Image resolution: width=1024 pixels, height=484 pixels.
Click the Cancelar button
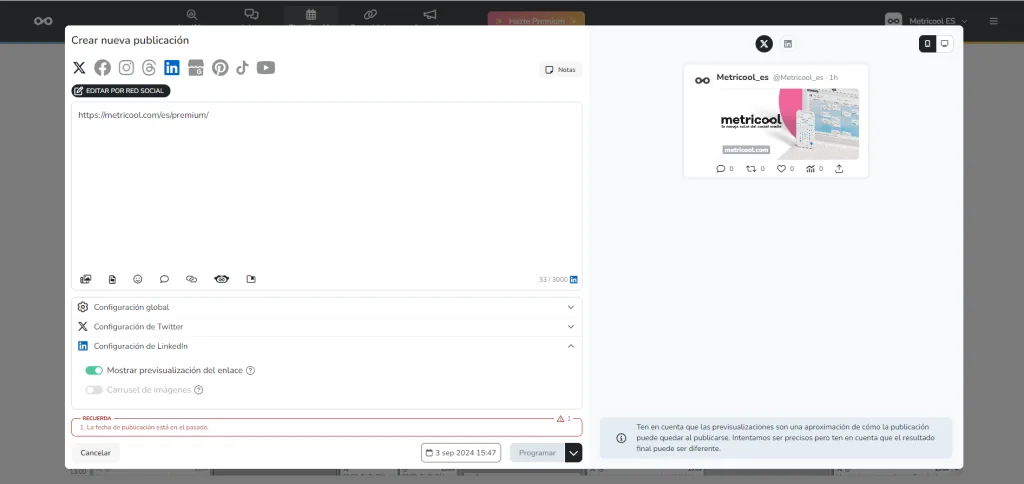point(95,453)
